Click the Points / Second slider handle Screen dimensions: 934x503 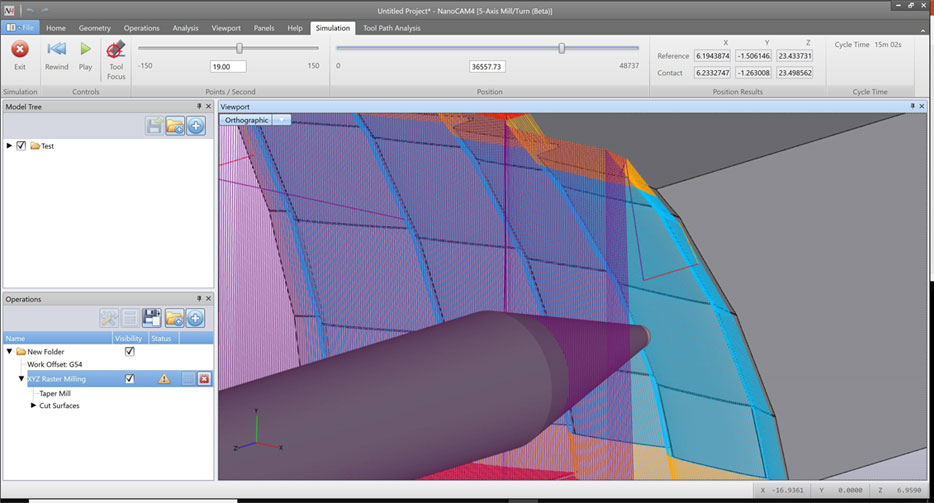pyautogui.click(x=239, y=48)
